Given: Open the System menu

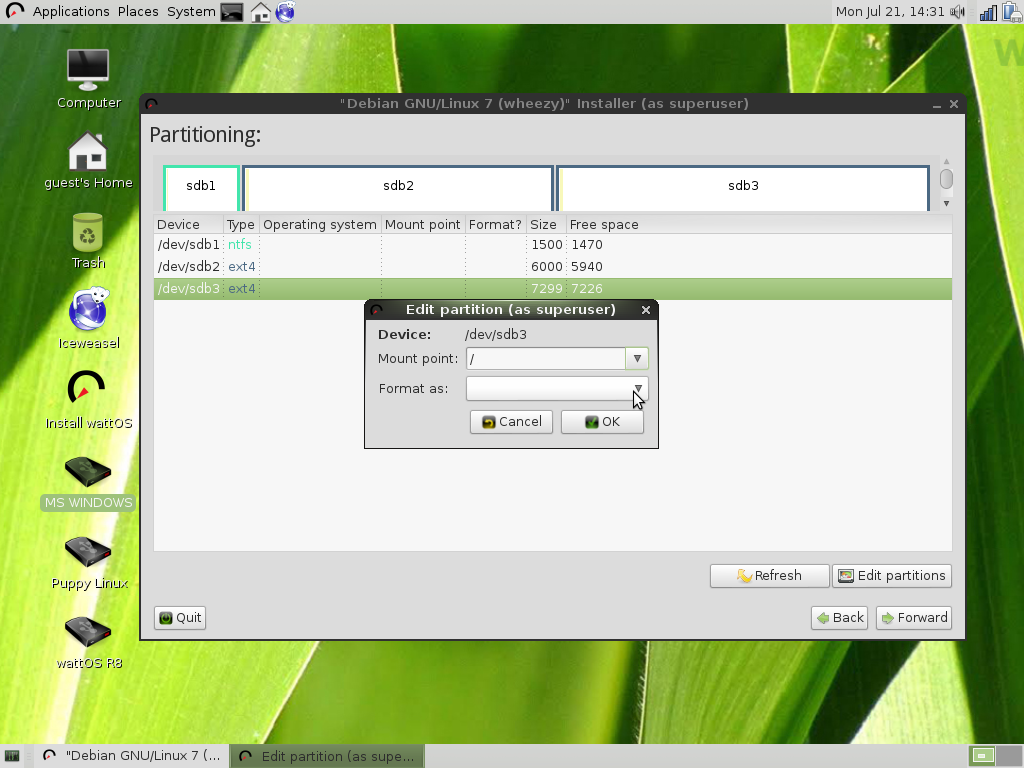Looking at the screenshot, I should (191, 12).
